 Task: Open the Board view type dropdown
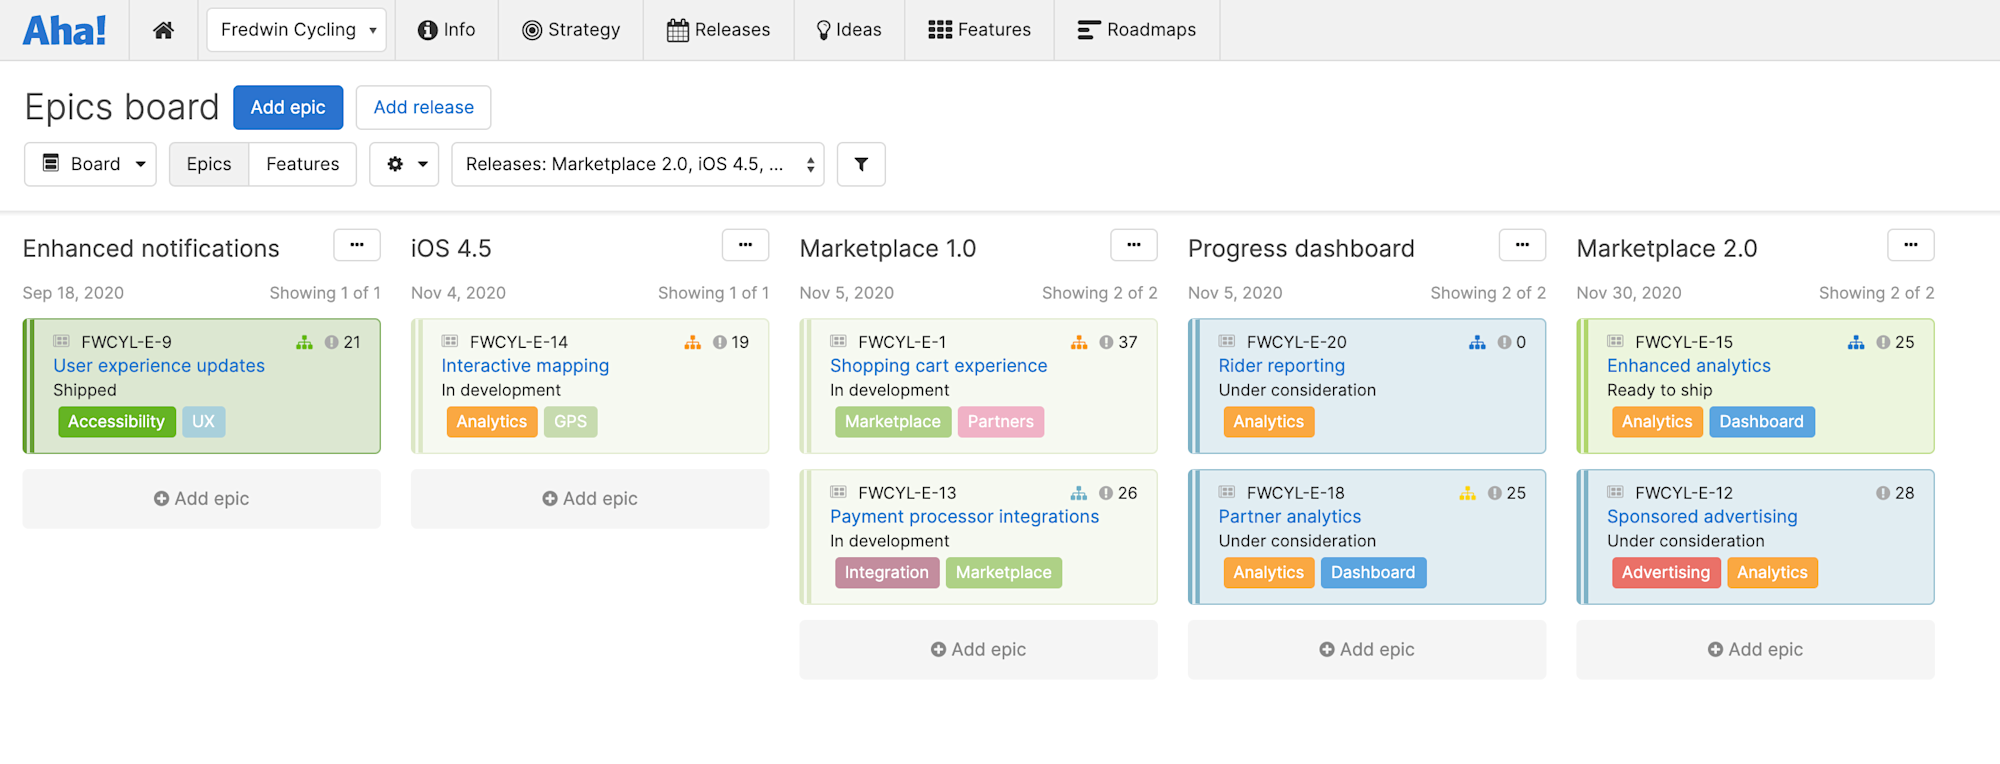(91, 164)
